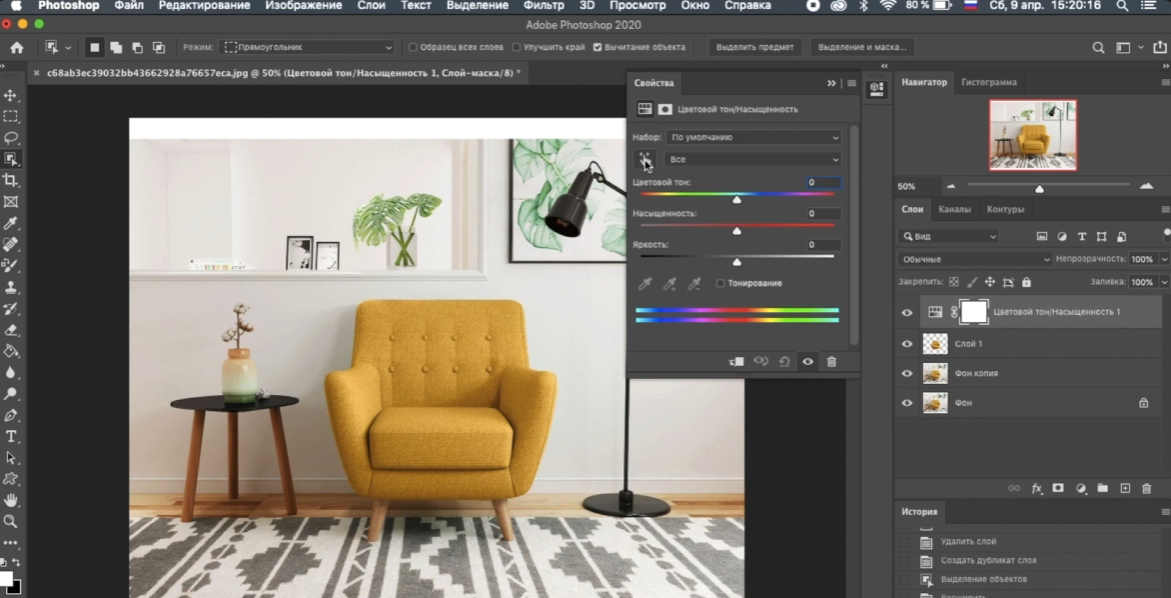The image size is (1171, 598).
Task: Click the add layer style fx icon
Action: 1037,488
